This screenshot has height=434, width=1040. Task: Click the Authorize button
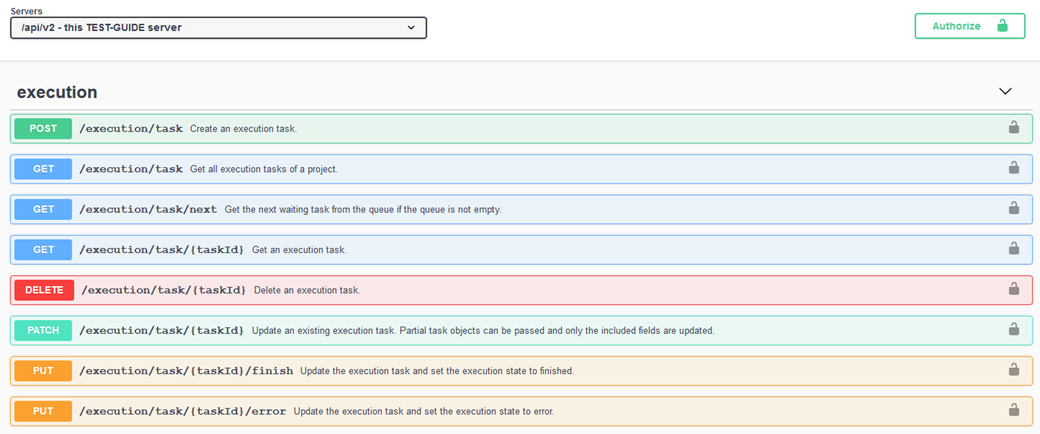(x=969, y=26)
